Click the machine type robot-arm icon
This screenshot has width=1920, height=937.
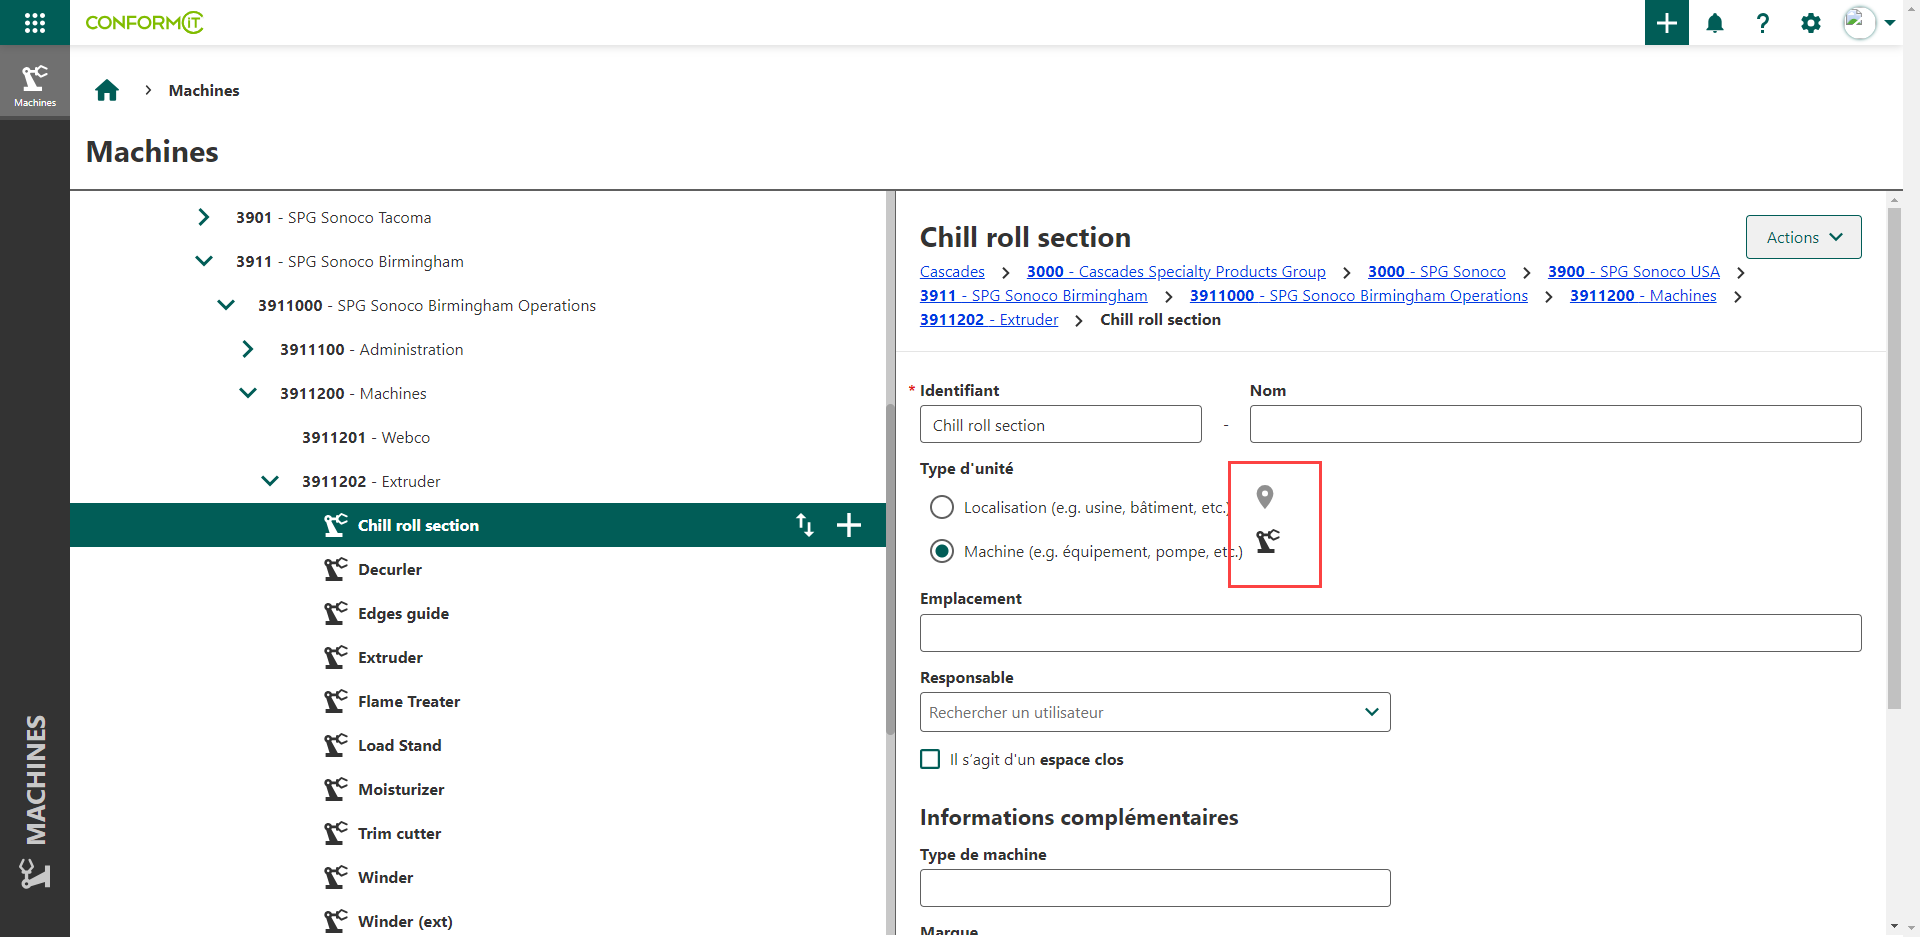pyautogui.click(x=1268, y=541)
